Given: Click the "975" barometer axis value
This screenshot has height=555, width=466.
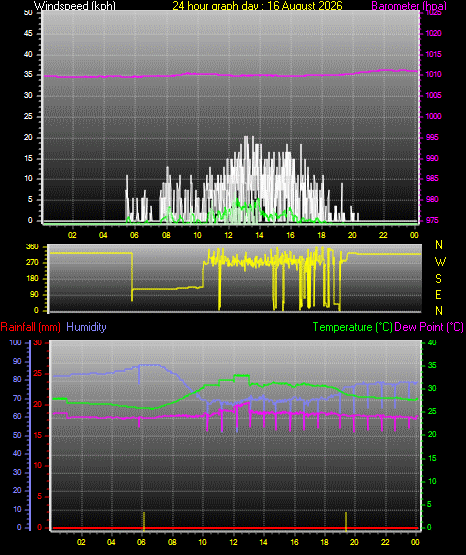Looking at the screenshot, I should 432,220.
